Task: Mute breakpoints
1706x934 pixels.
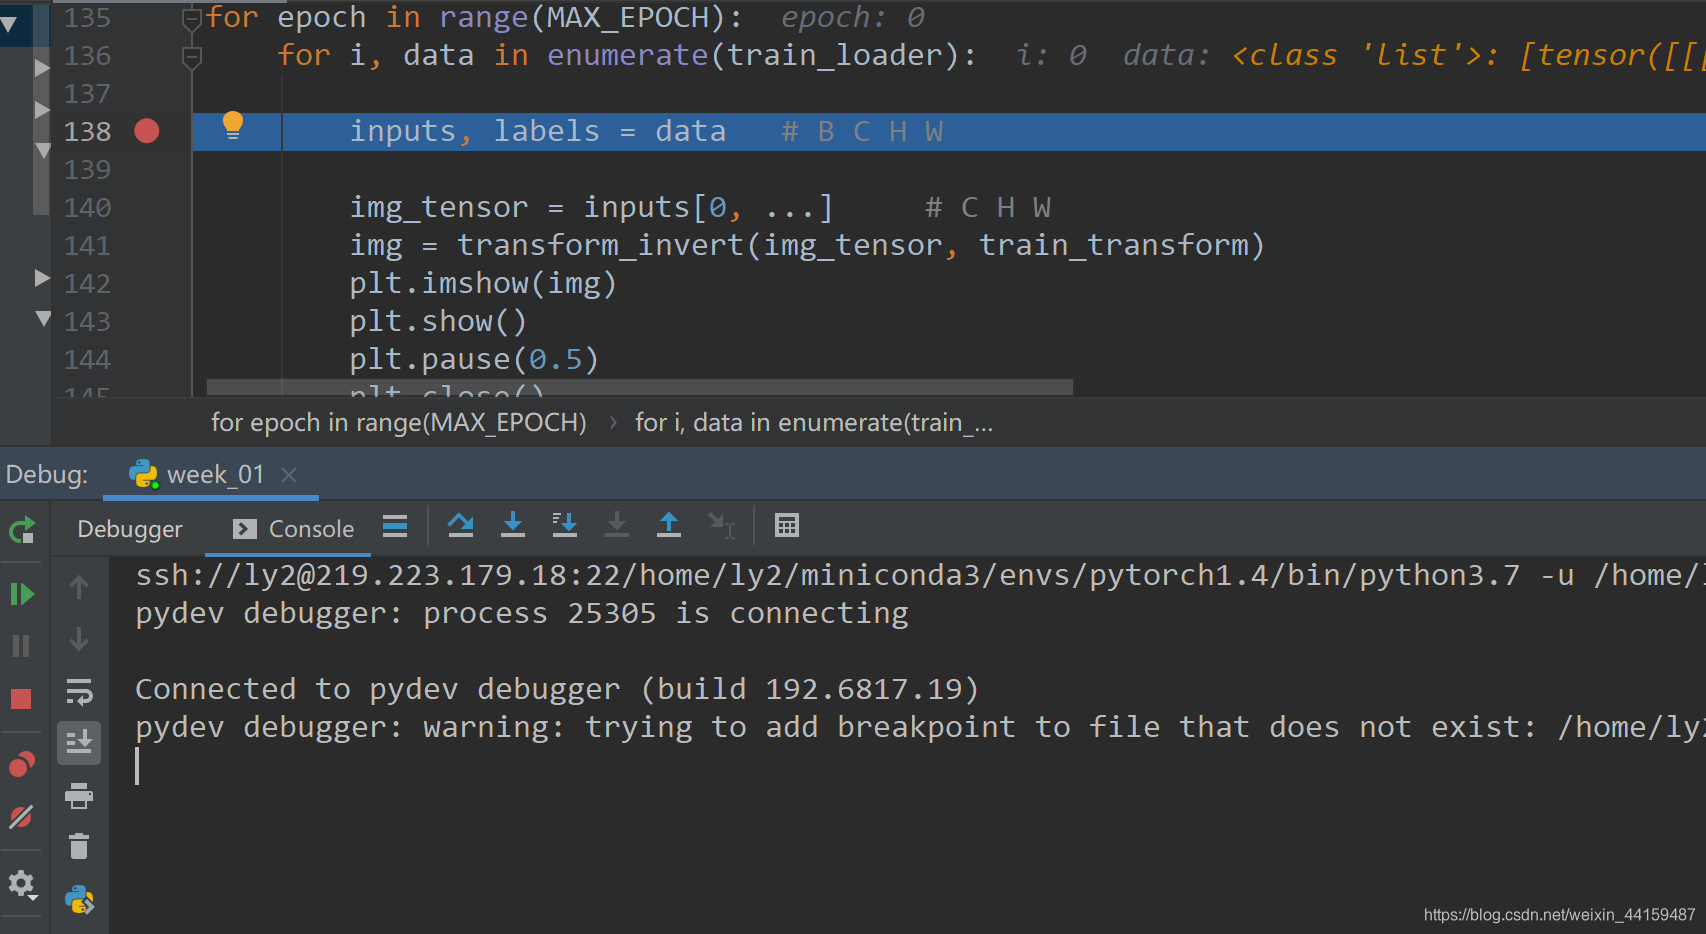Action: 22,817
